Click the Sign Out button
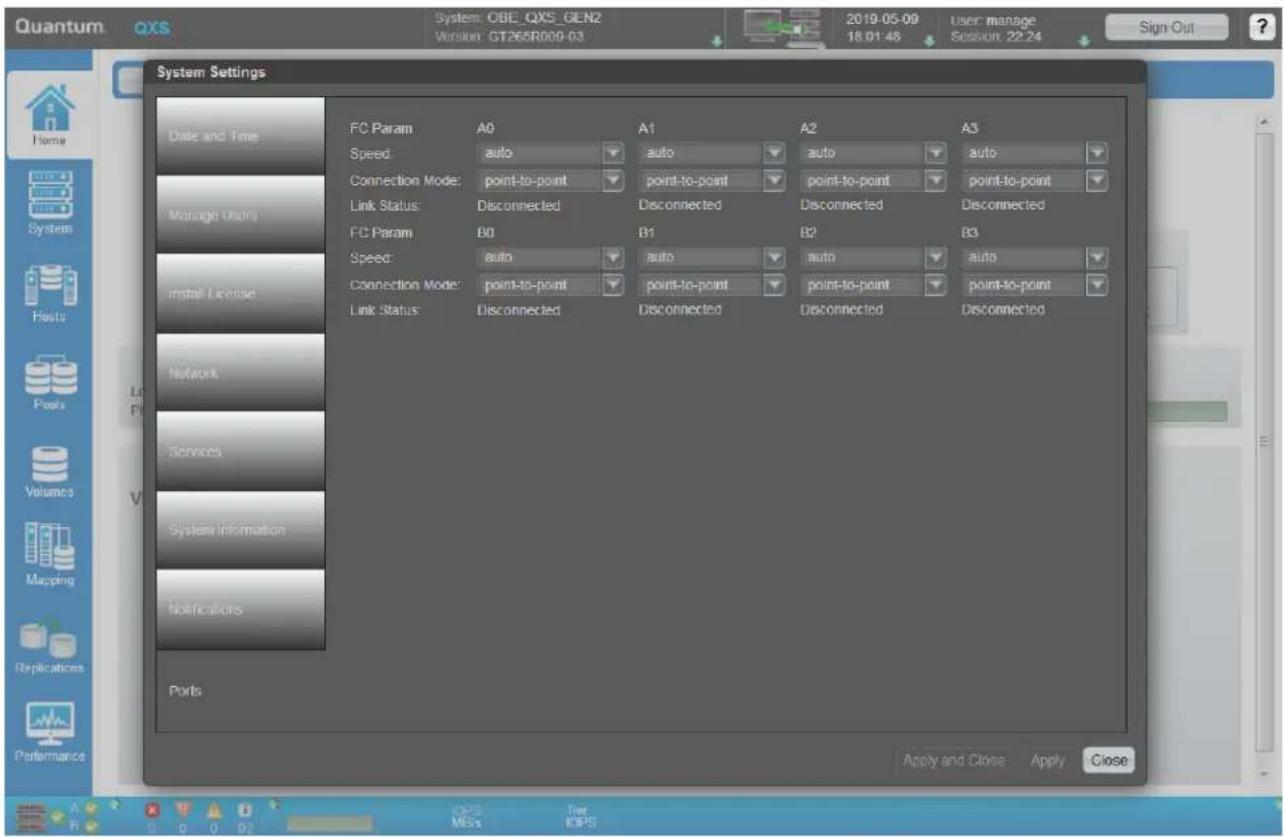 [x=1166, y=28]
